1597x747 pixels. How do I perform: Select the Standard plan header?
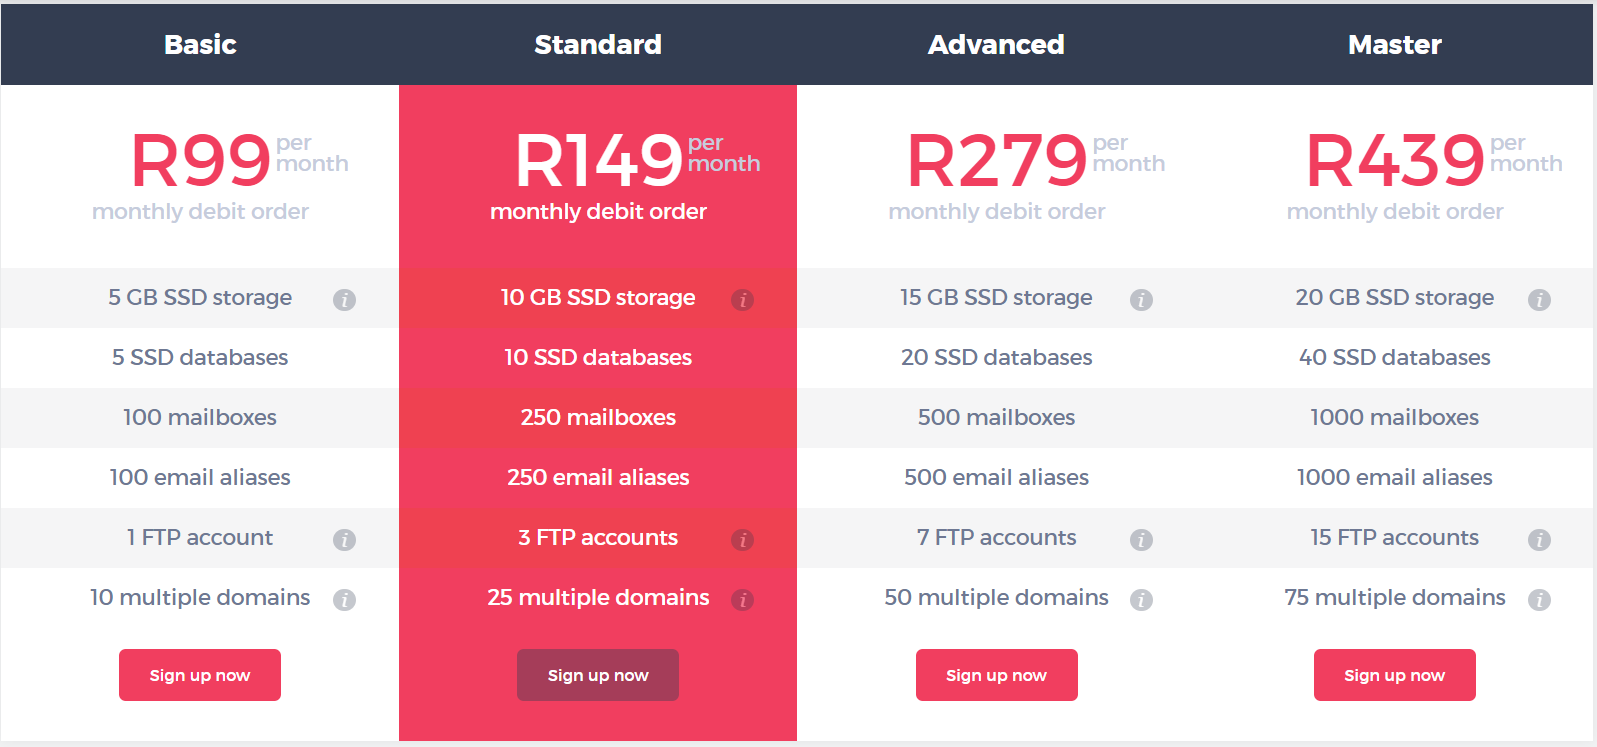[598, 44]
